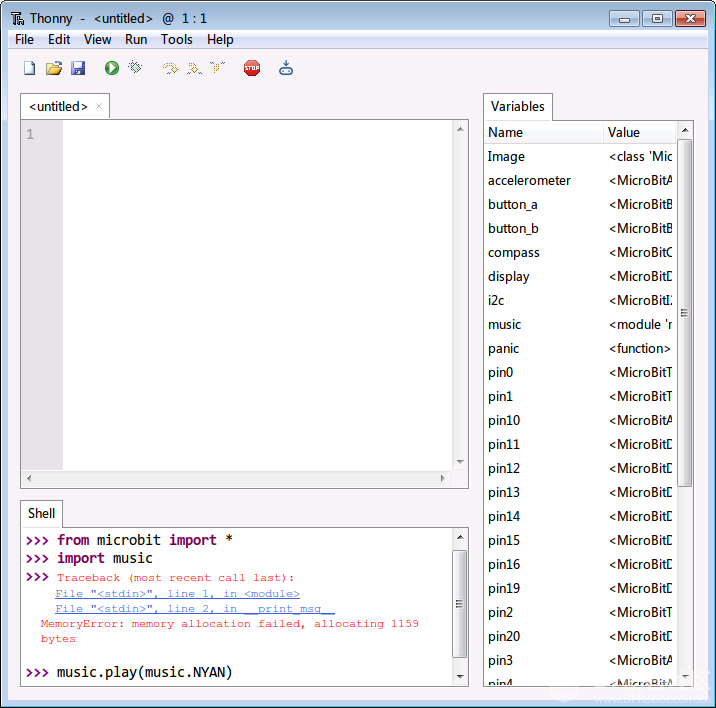Select the Image variable row
The width and height of the screenshot is (716, 708).
580,156
